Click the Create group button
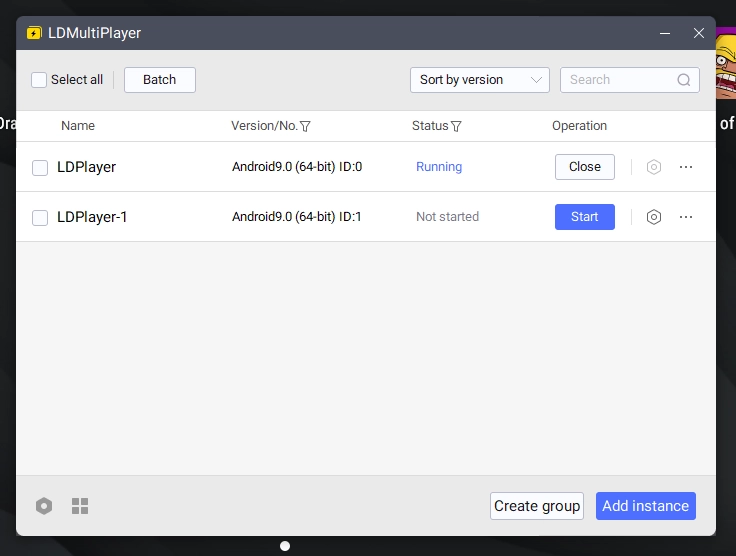 point(537,506)
